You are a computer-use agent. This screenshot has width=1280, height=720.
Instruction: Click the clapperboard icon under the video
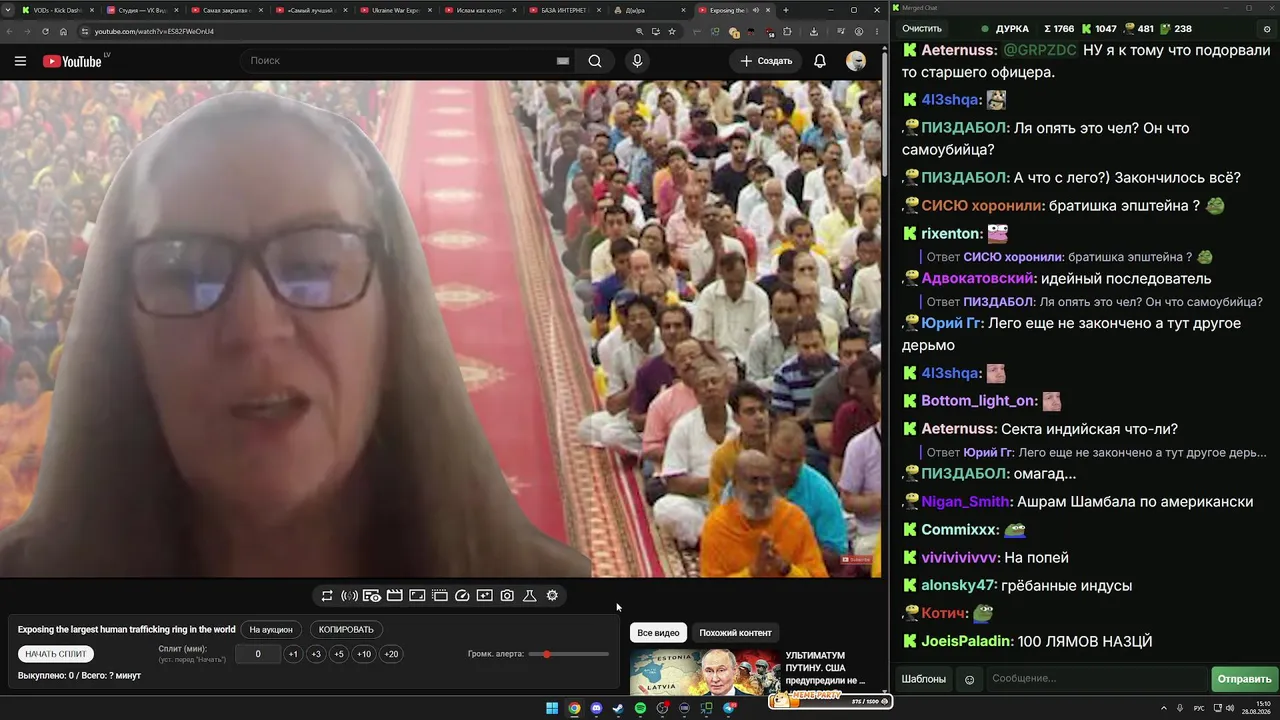(395, 596)
